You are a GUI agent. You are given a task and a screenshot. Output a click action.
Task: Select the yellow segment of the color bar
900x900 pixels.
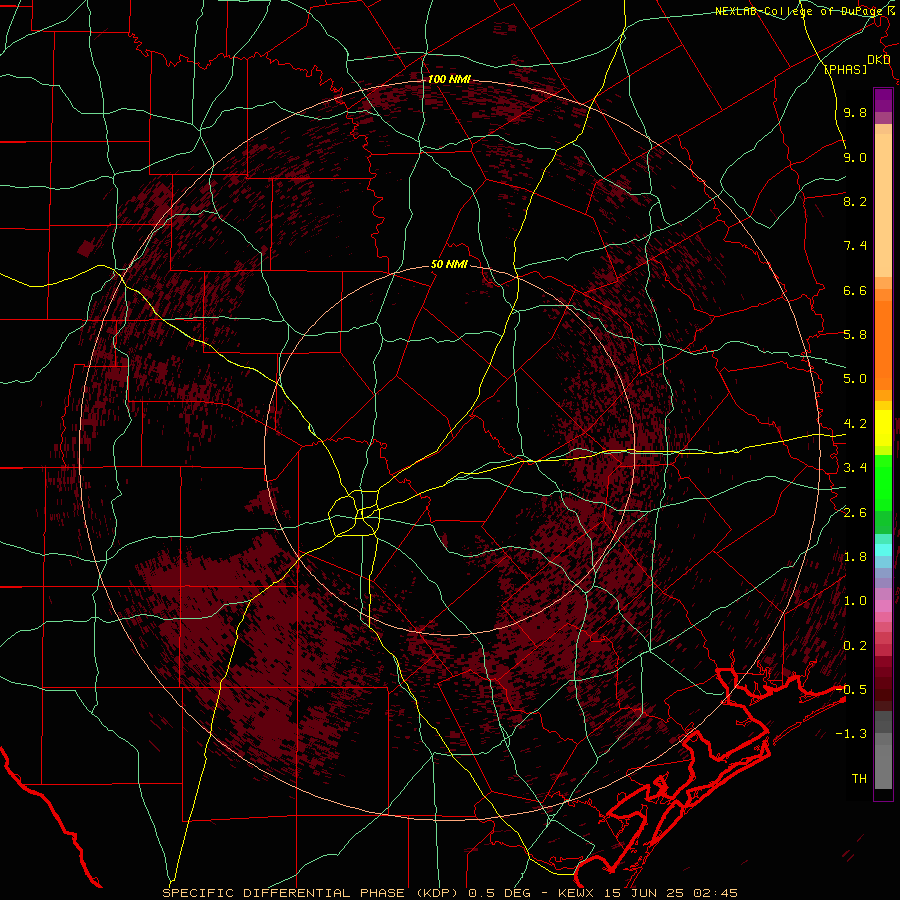point(883,428)
